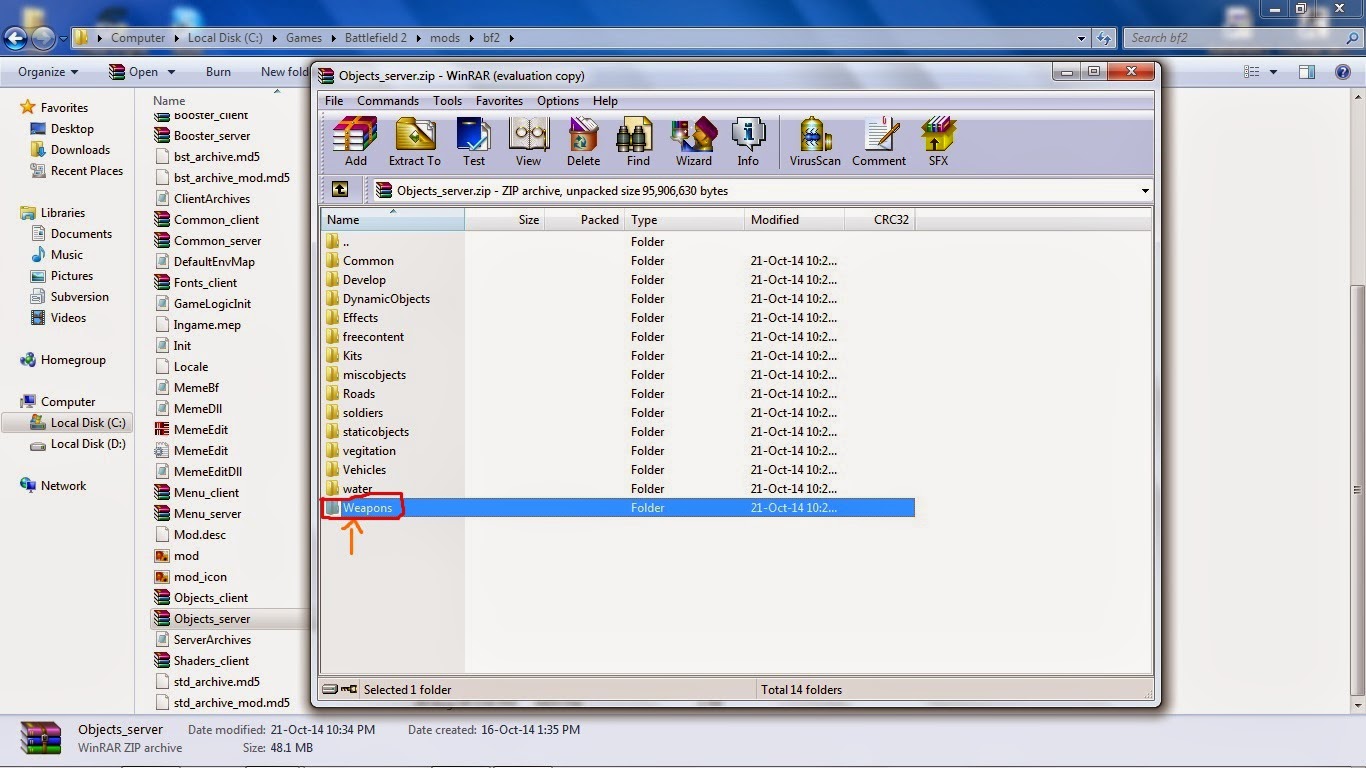1366x768 pixels.
Task: Run VirusScan on the archive
Action: [x=815, y=141]
